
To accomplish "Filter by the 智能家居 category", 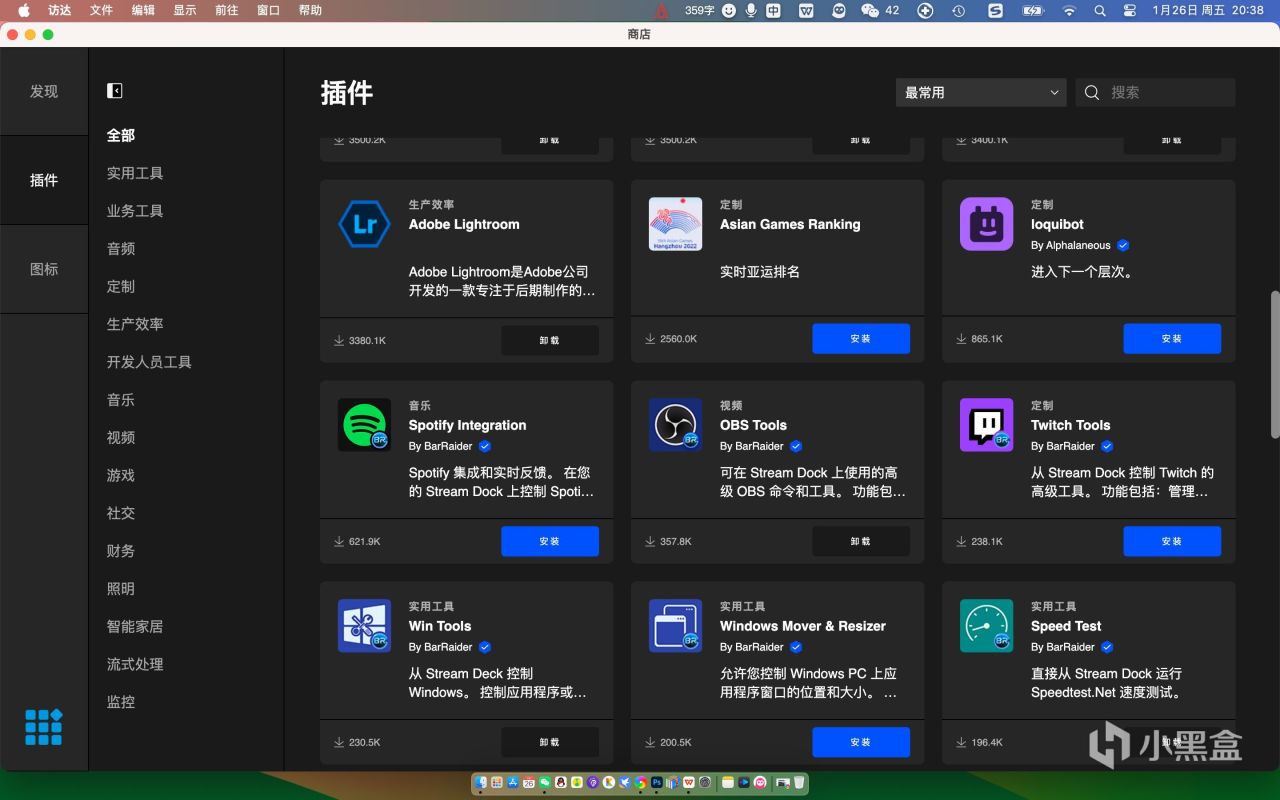I will coord(135,627).
